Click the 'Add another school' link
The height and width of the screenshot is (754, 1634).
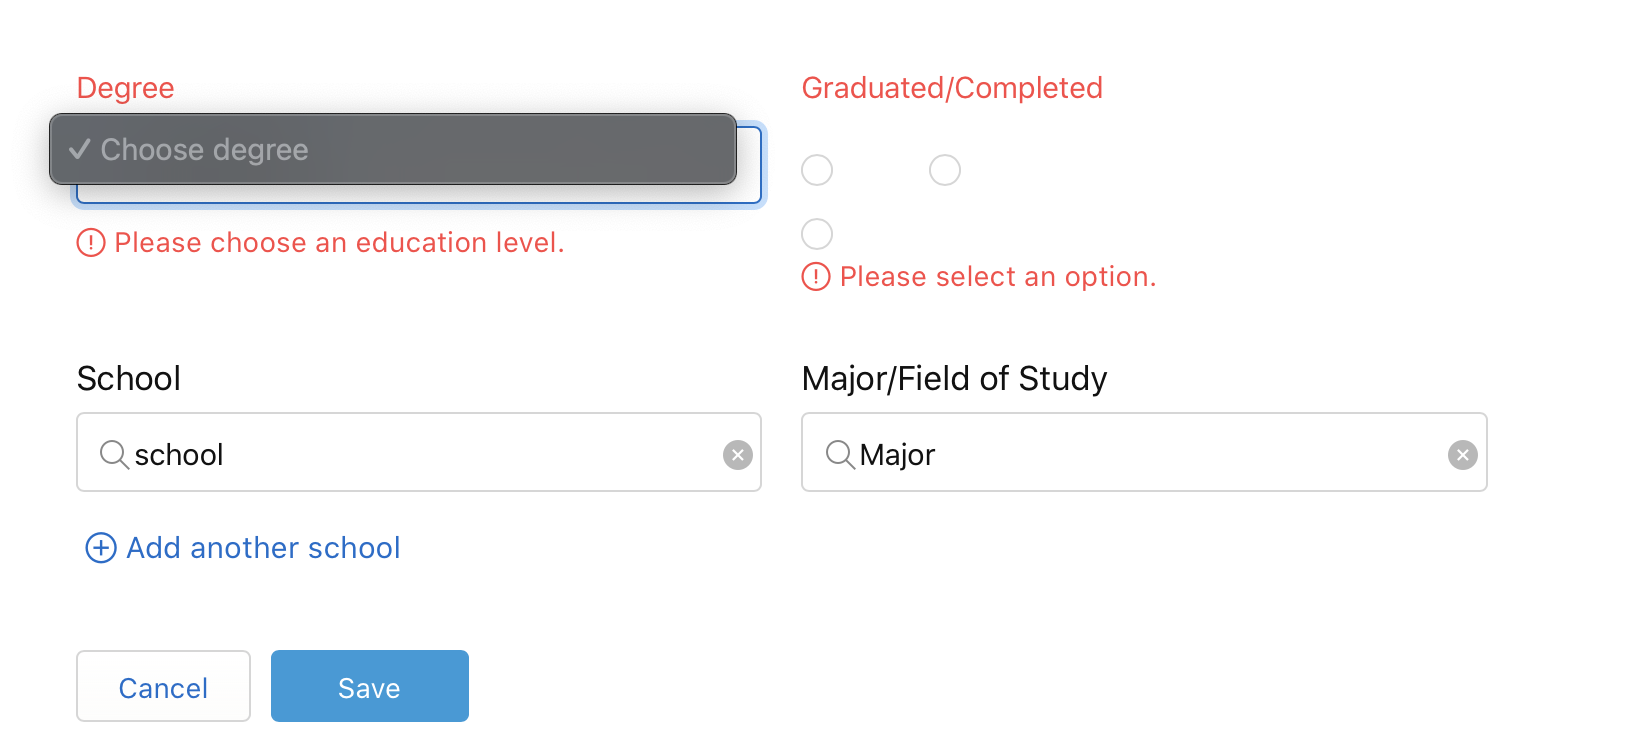click(263, 548)
